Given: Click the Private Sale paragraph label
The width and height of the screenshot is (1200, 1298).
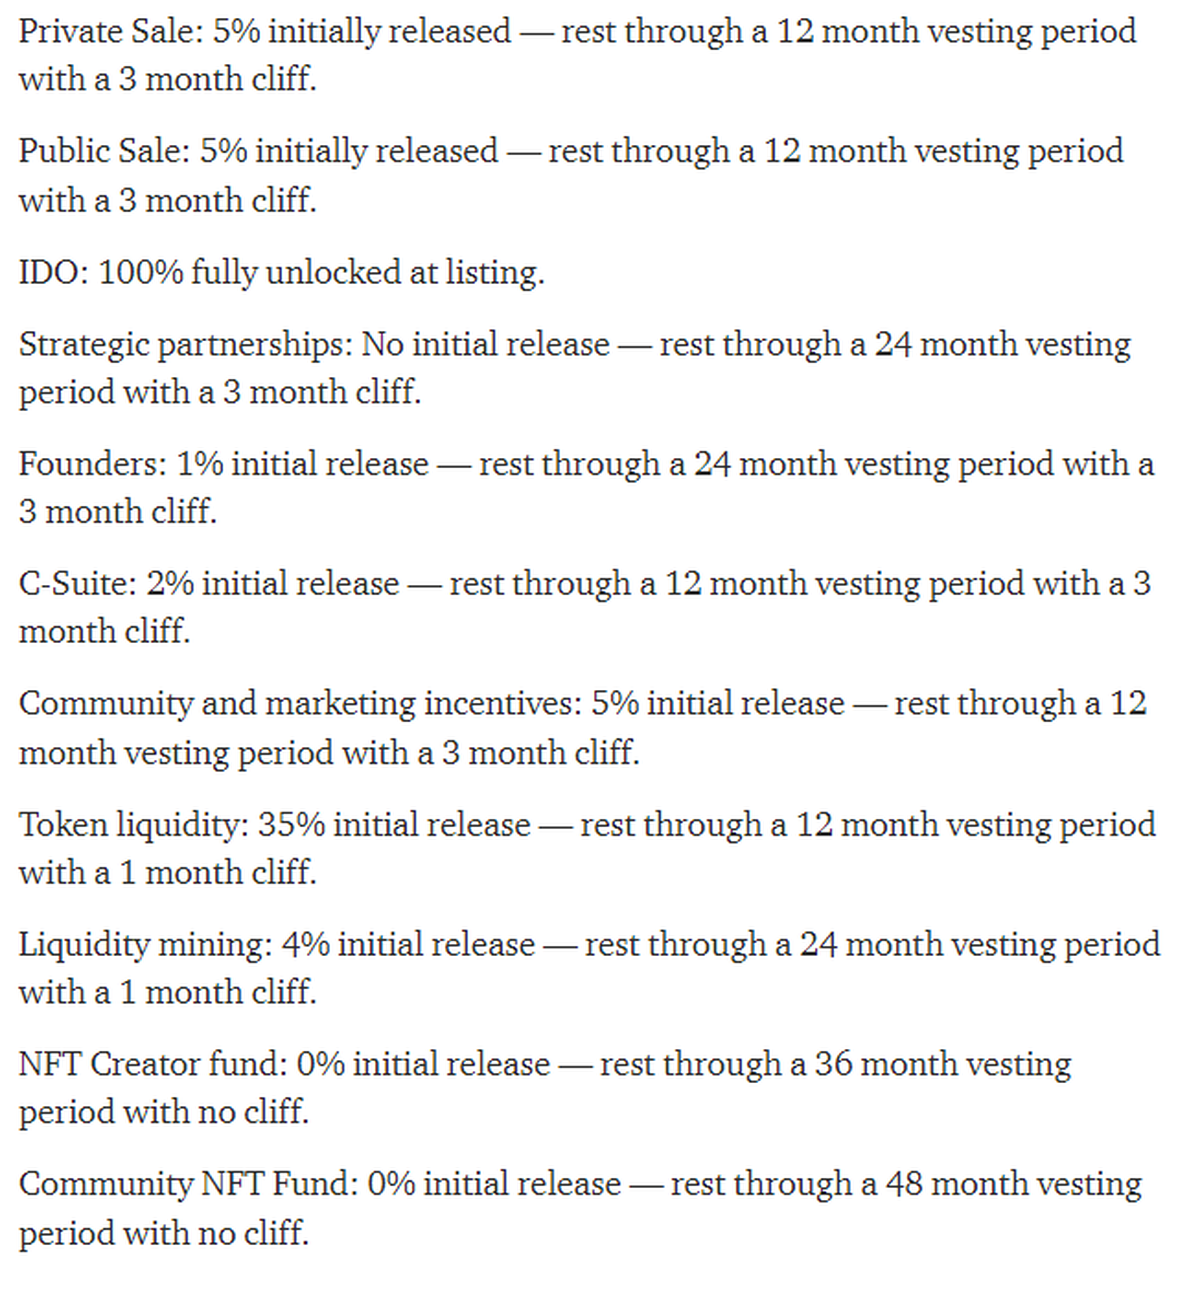Looking at the screenshot, I should (110, 31).
